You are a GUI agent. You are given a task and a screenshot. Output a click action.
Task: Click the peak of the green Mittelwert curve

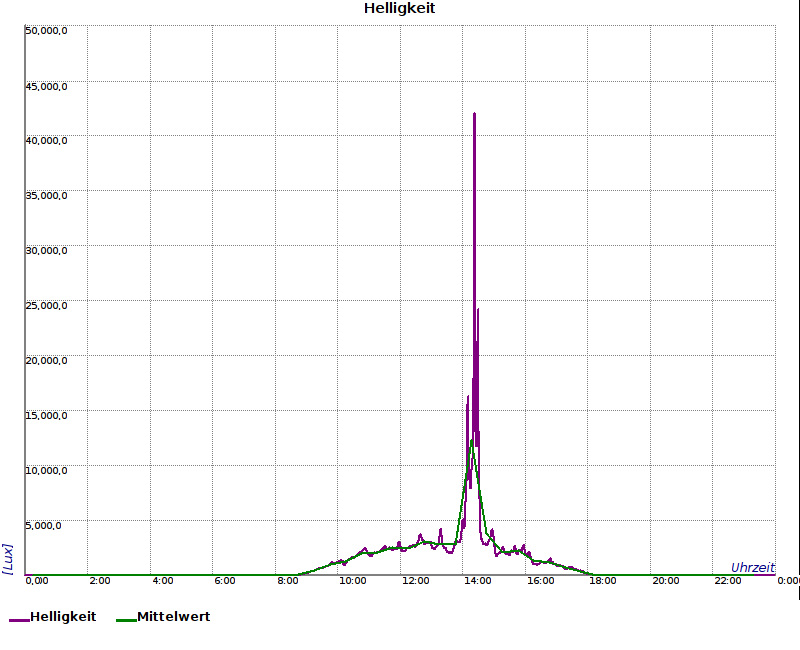pyautogui.click(x=472, y=439)
